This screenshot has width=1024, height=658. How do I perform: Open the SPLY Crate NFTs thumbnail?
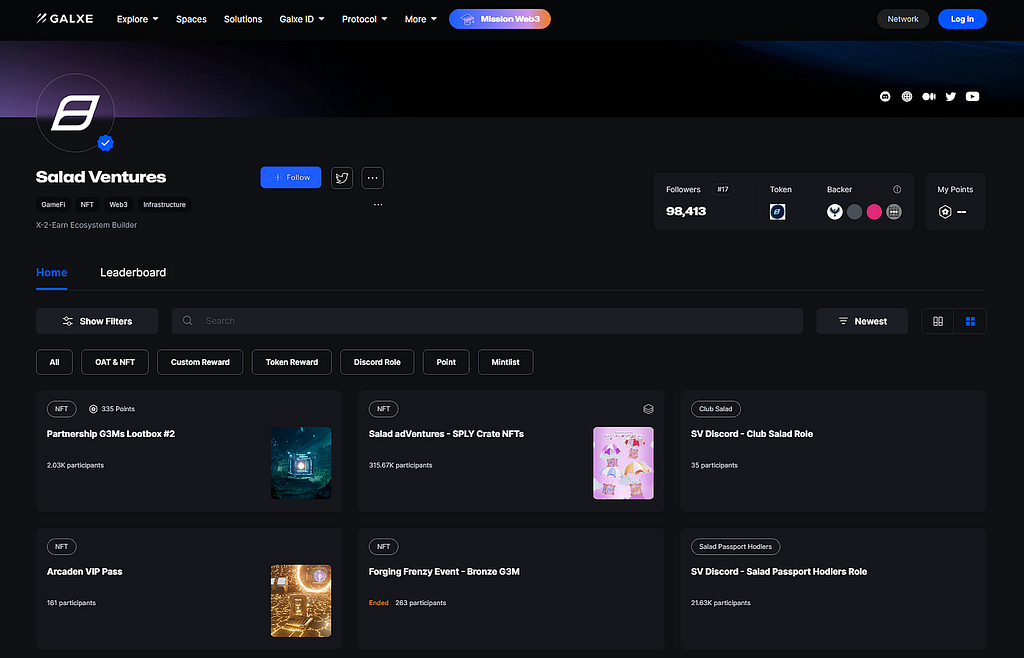click(623, 463)
